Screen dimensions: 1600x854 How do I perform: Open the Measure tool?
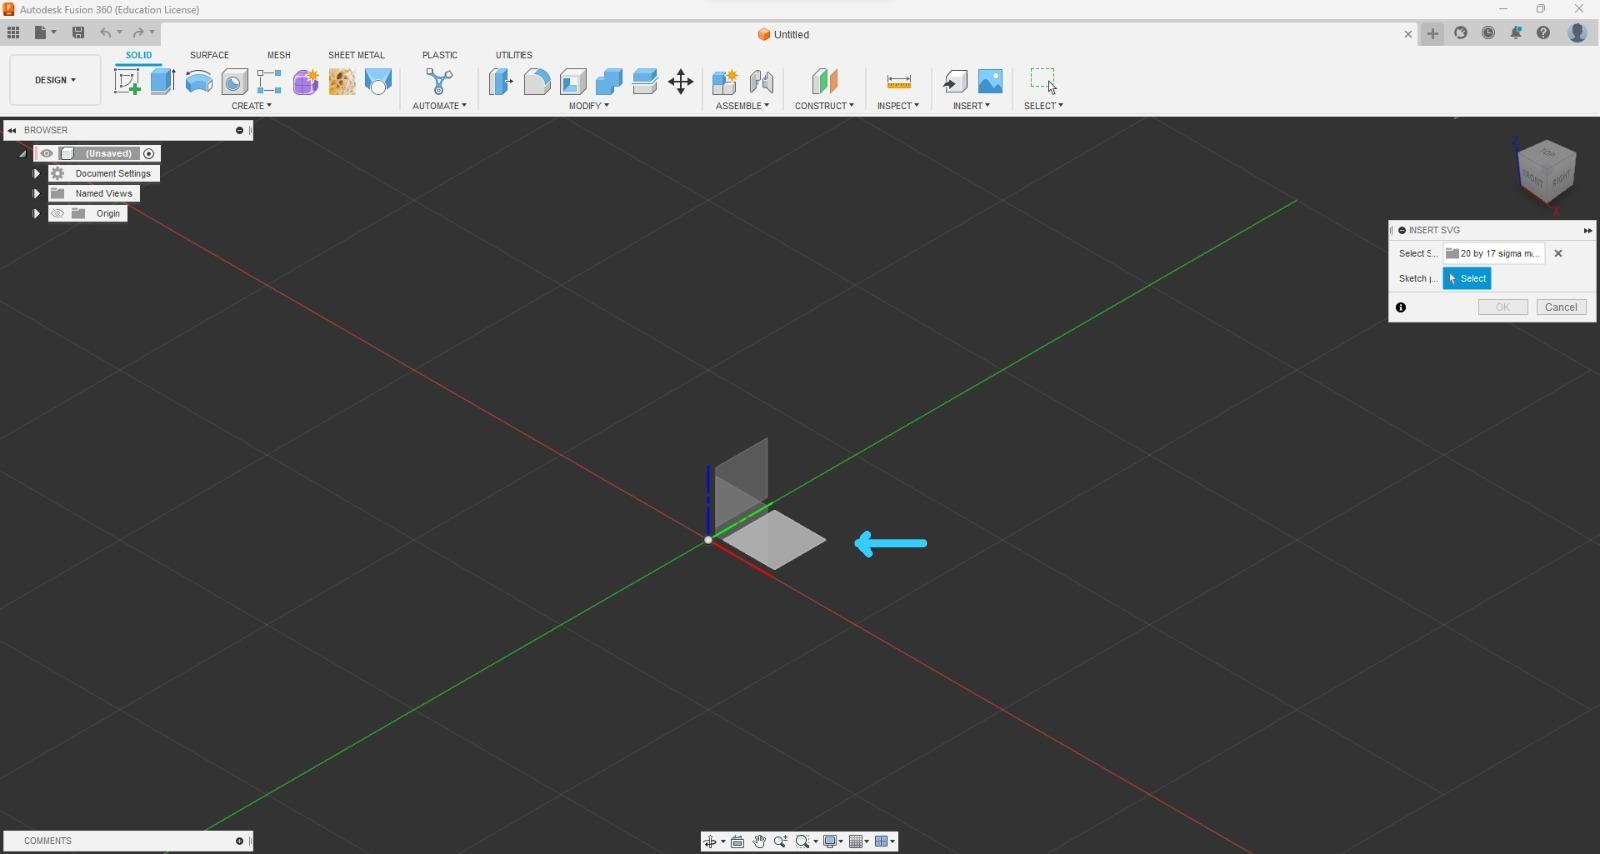point(899,81)
